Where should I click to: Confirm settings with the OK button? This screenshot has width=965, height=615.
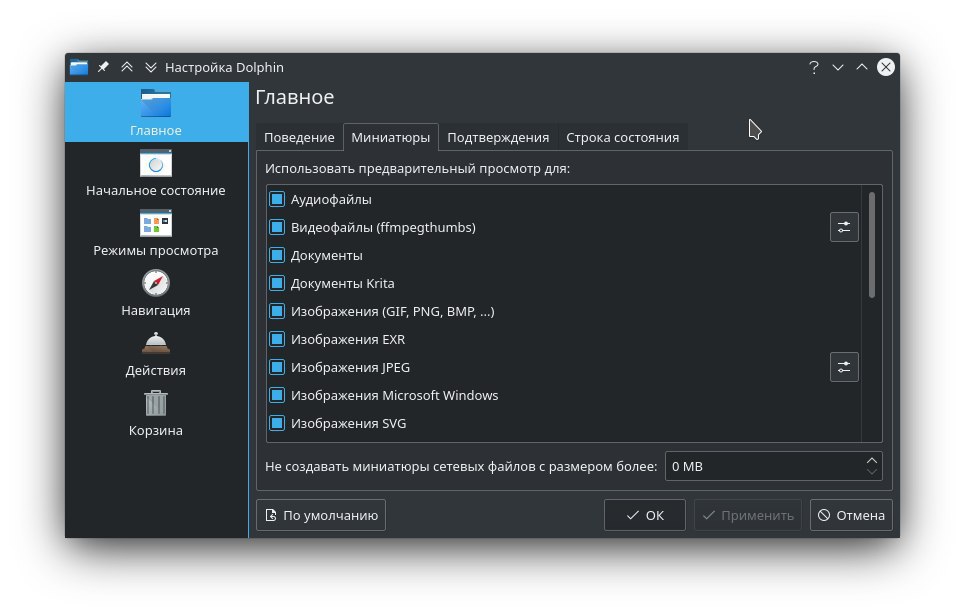pos(644,515)
